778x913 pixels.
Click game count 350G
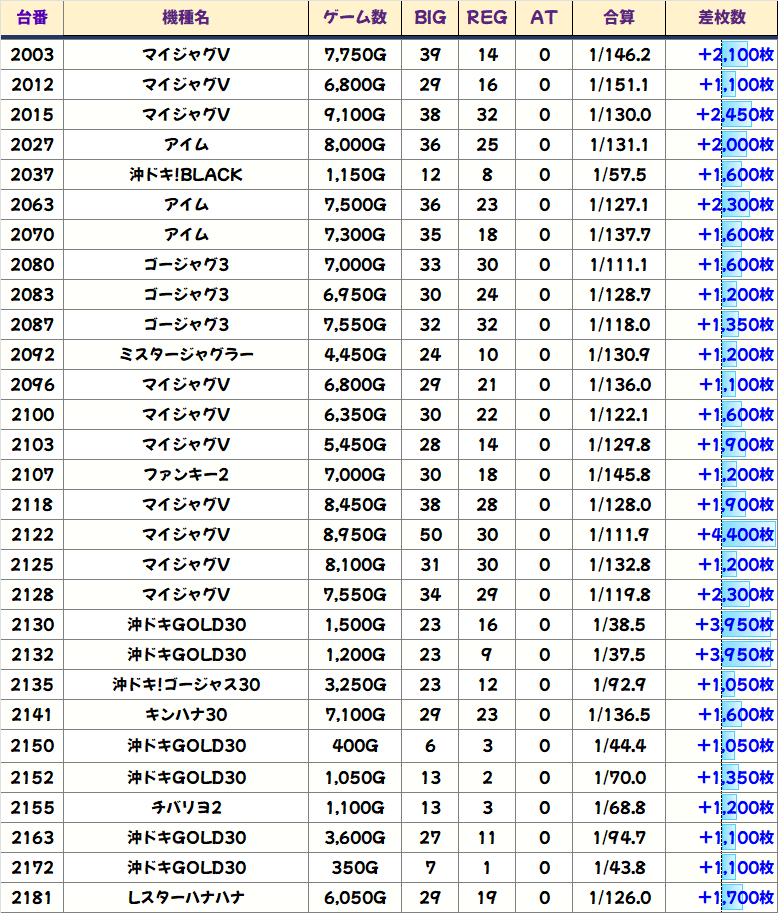[355, 868]
